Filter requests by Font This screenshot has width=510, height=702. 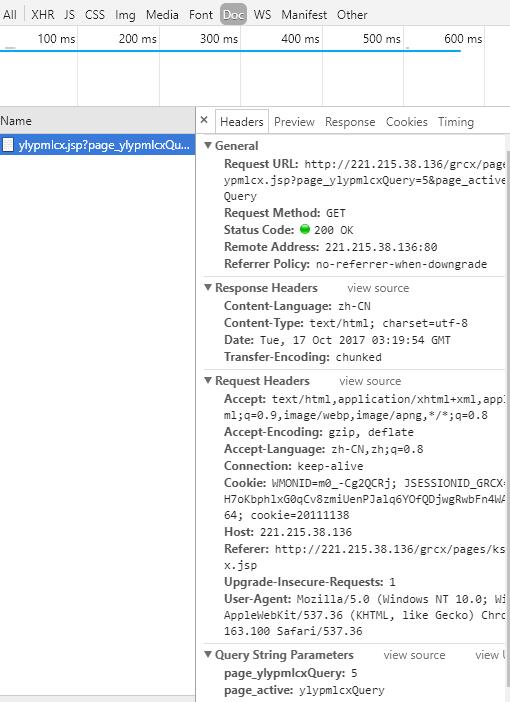click(x=201, y=15)
